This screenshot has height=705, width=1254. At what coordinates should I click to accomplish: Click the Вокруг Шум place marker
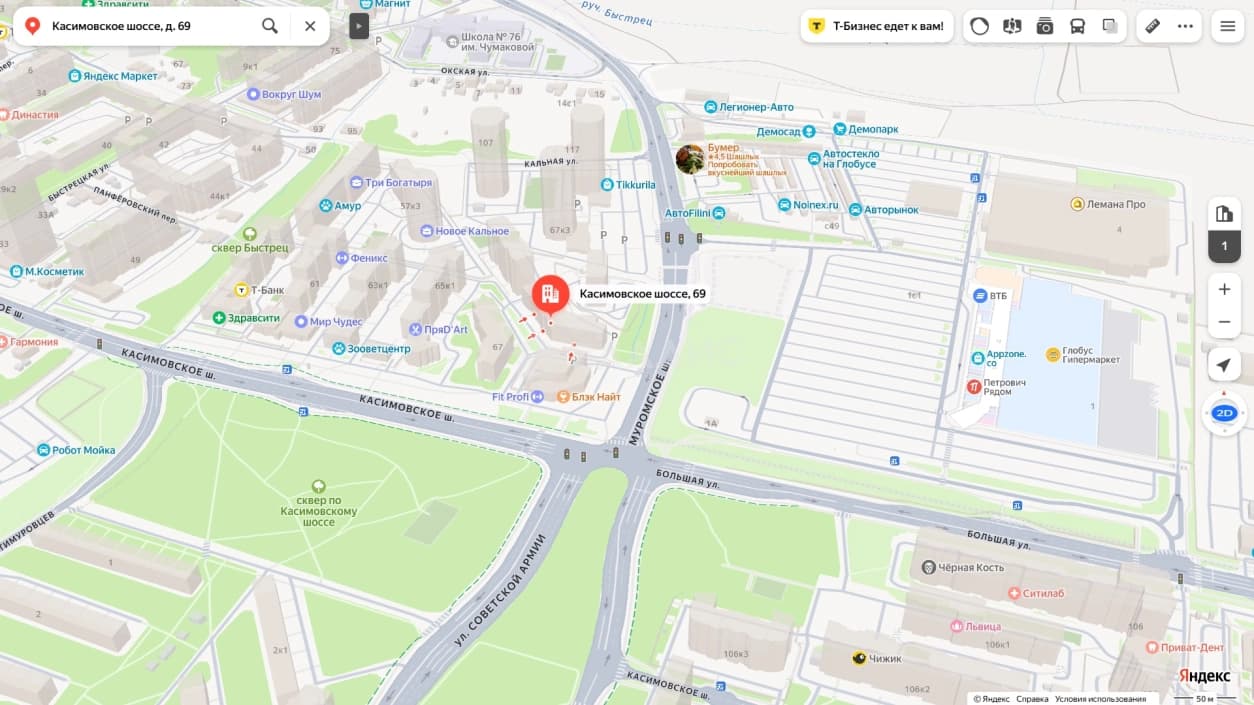253,94
